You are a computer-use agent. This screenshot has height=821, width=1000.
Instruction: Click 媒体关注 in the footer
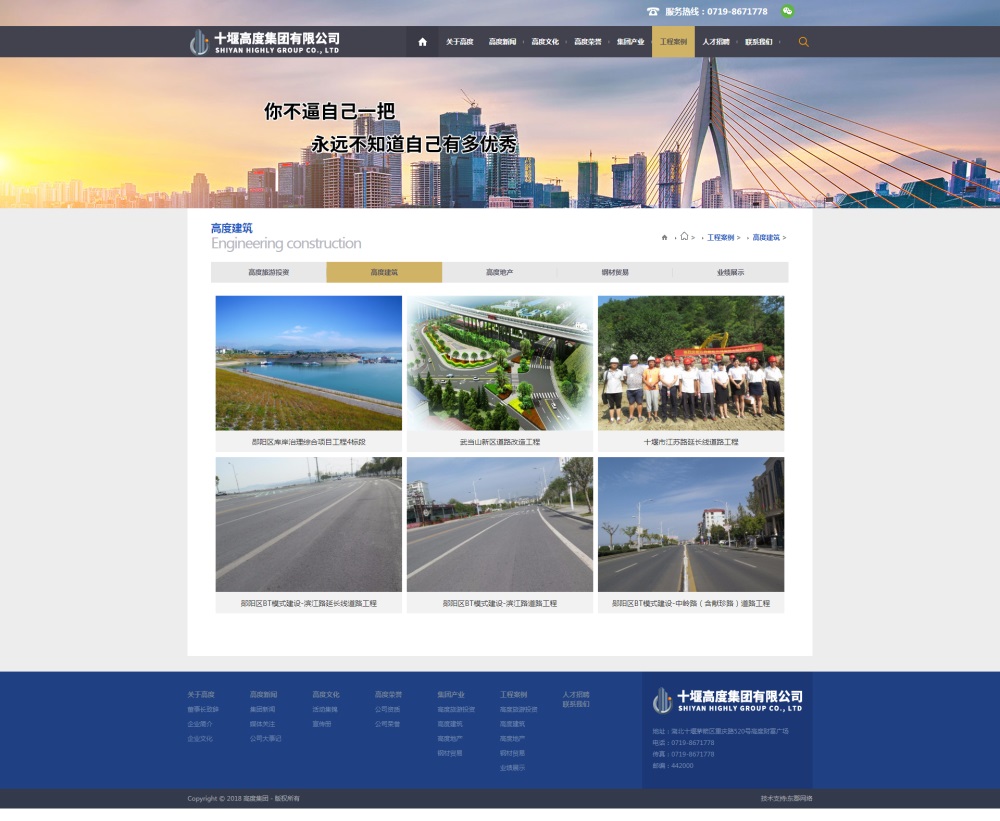click(x=262, y=724)
